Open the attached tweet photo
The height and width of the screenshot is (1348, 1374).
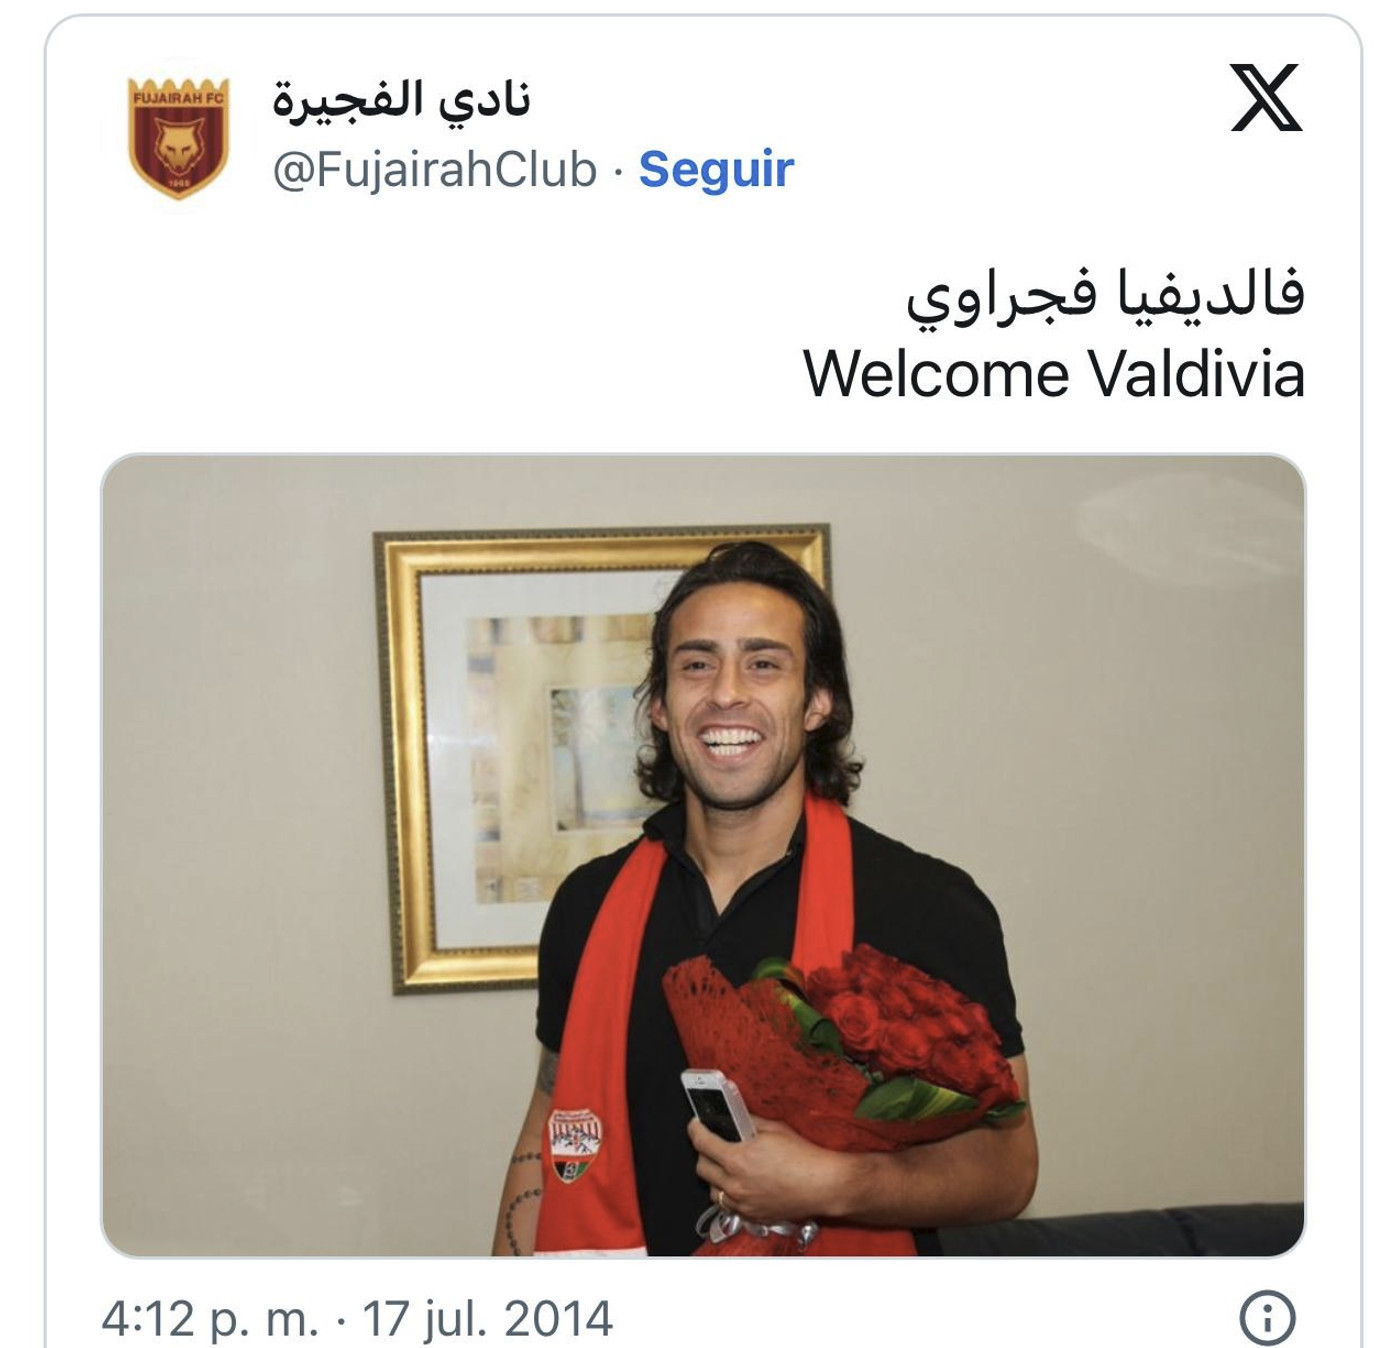click(x=703, y=855)
